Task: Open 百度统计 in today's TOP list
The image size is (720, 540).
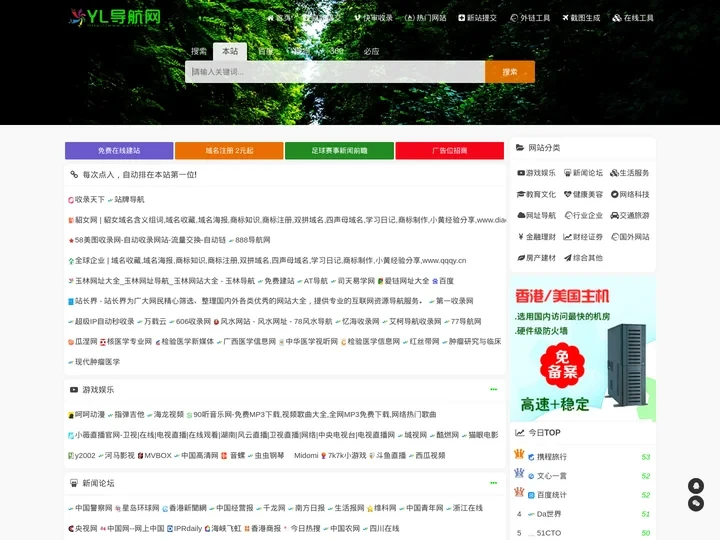Action: click(551, 495)
